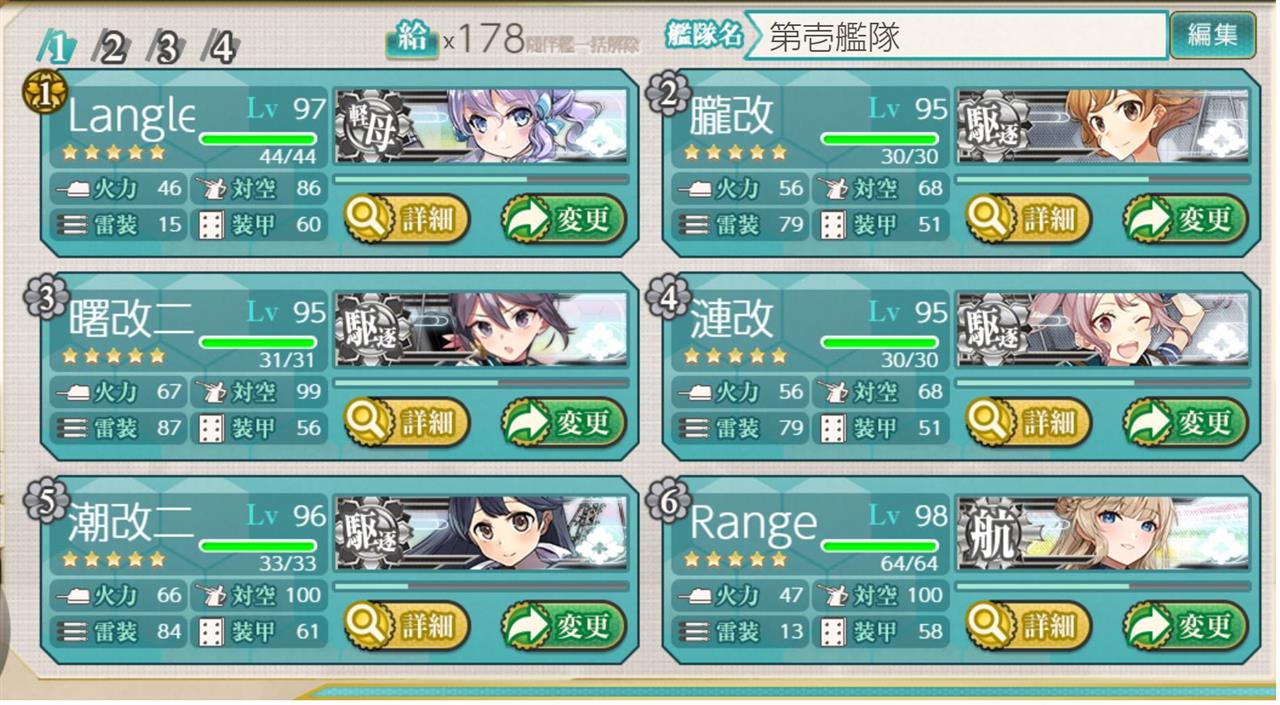Open 詳細 details for 朧改
Image resolution: width=1280 pixels, height=705 pixels.
(x=1029, y=220)
